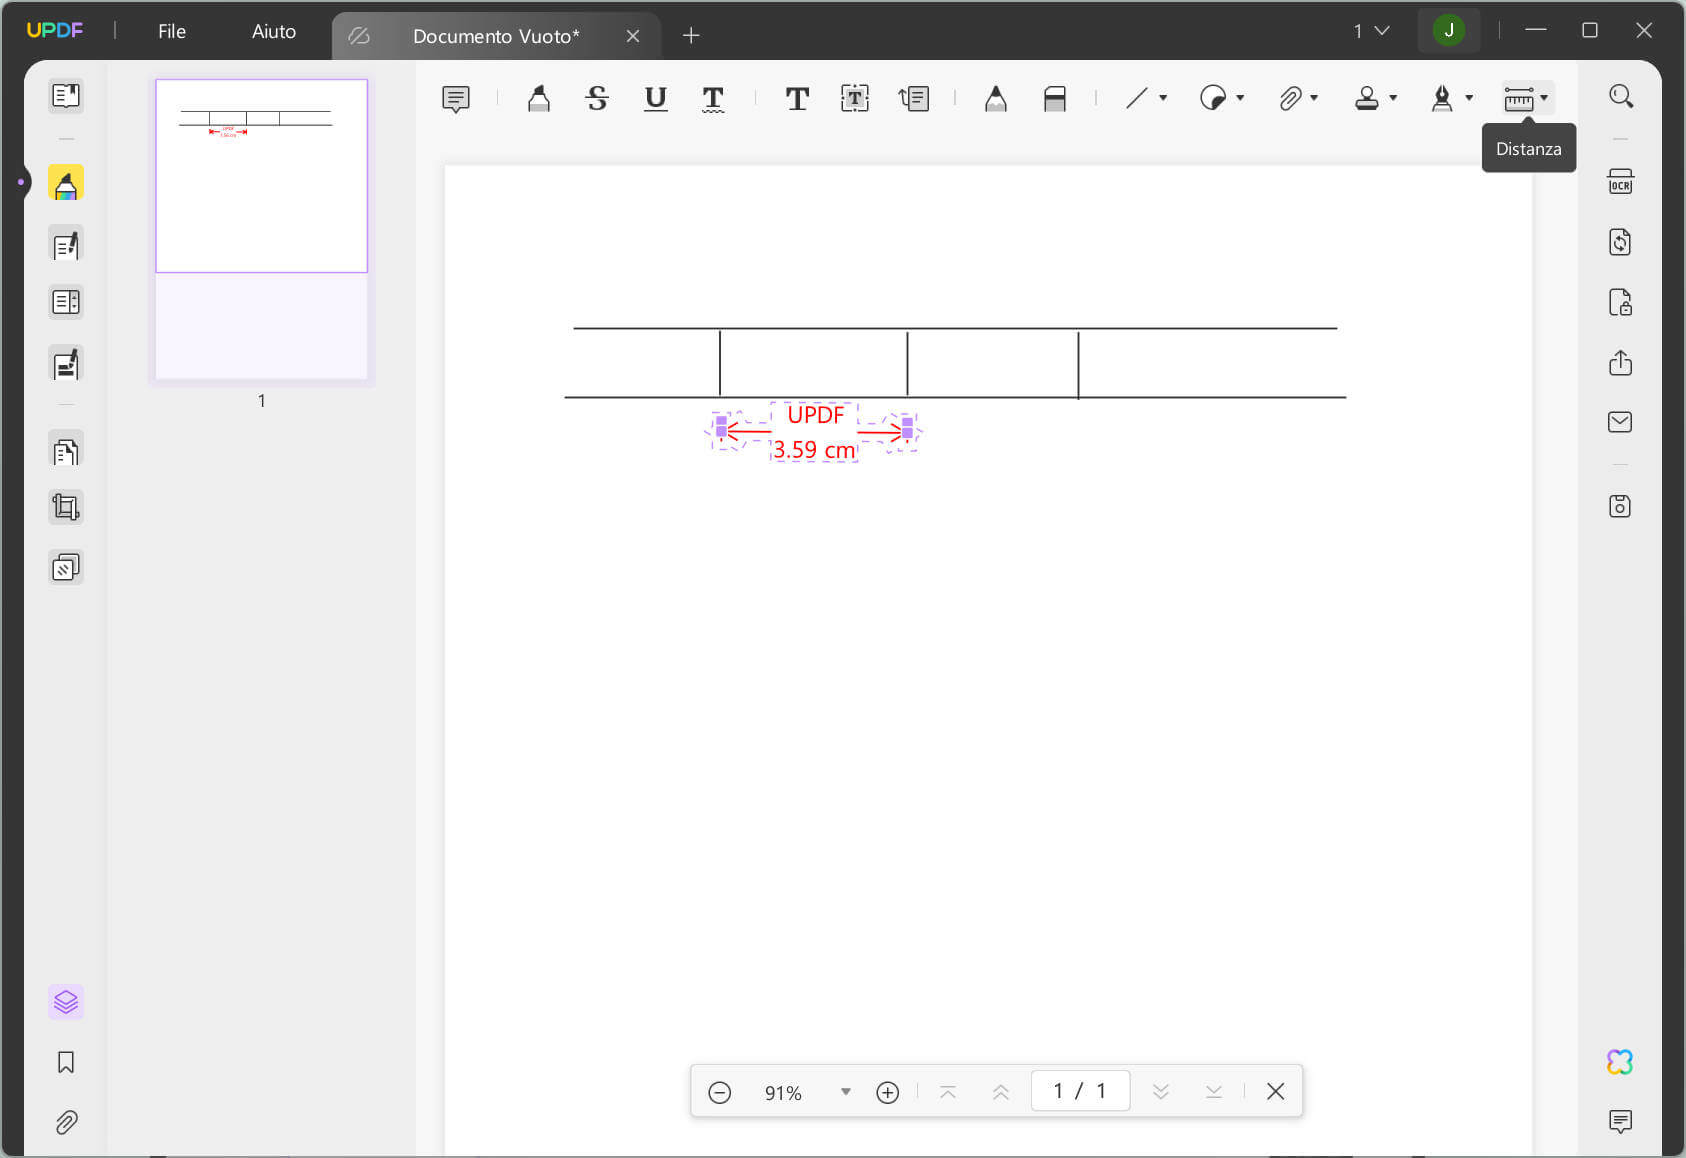Open the Share upload icon

tap(1621, 362)
